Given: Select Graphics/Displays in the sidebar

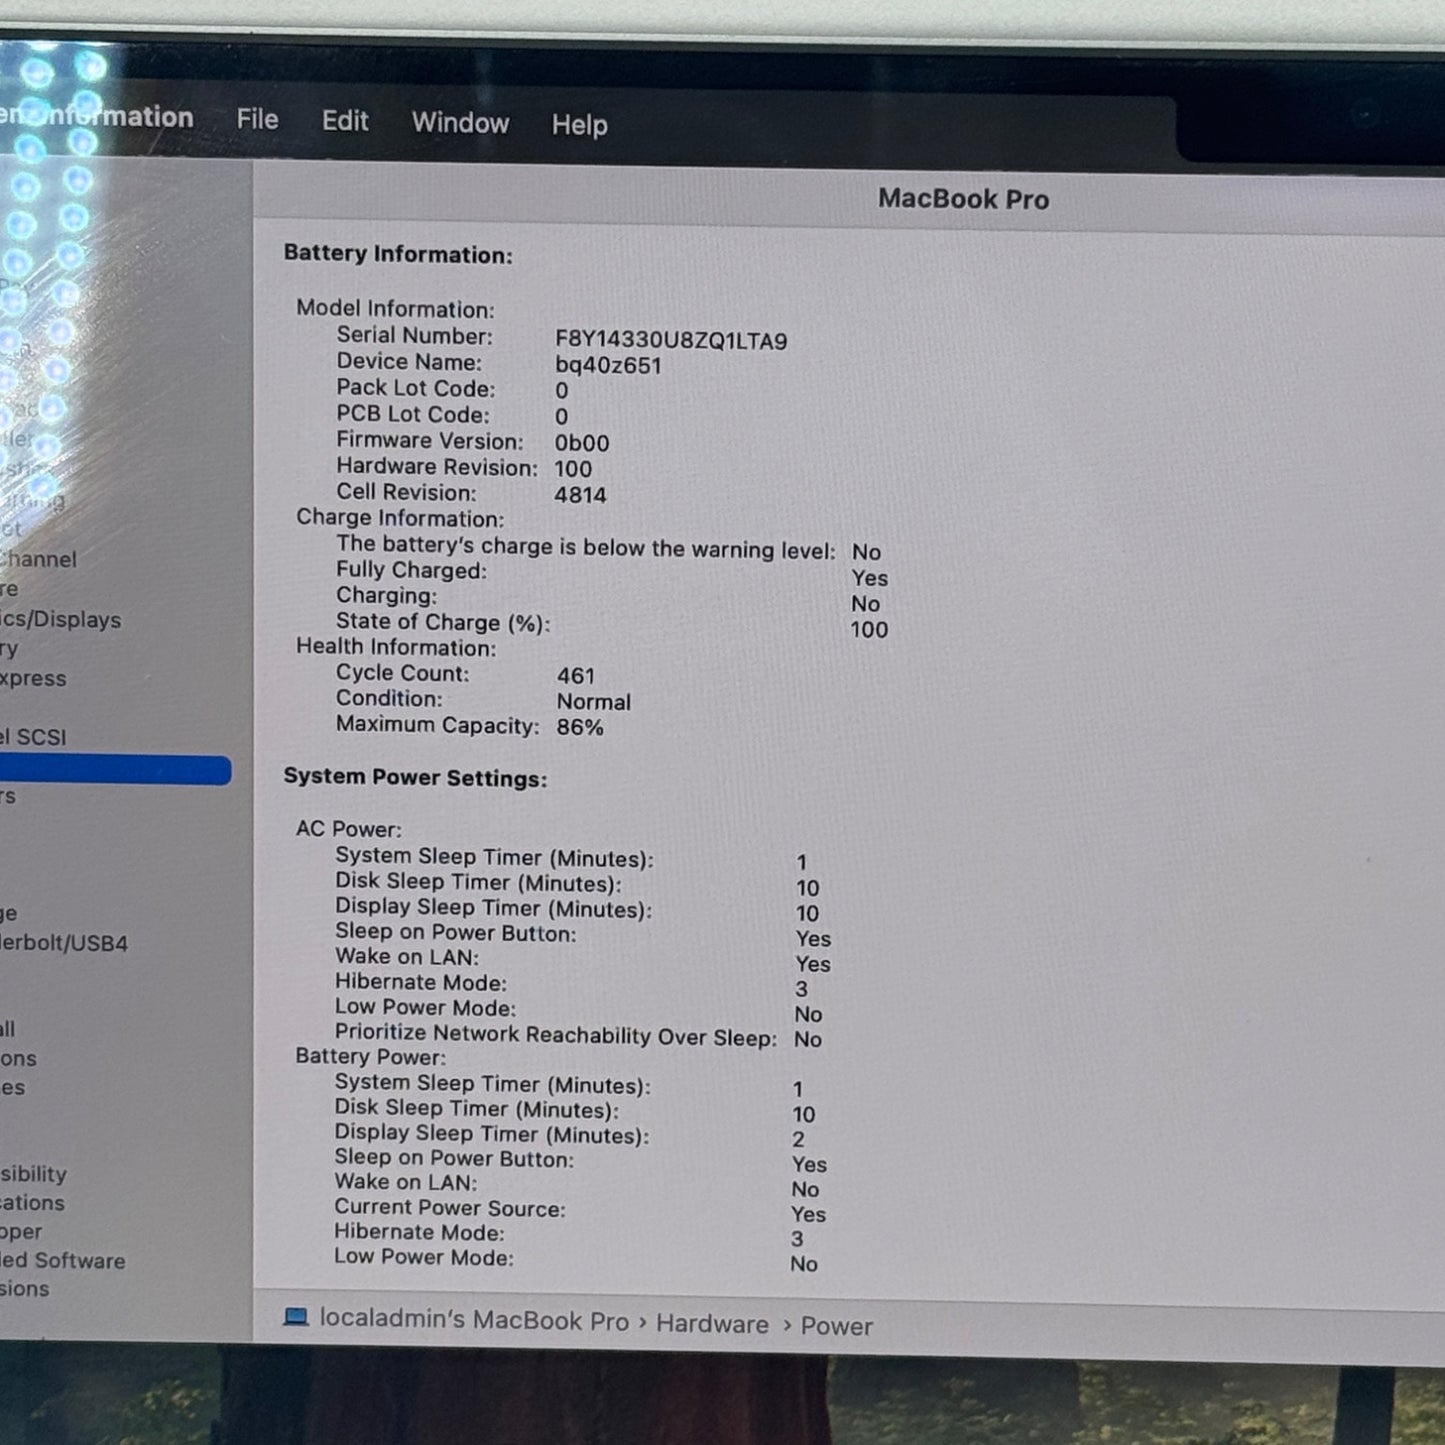Looking at the screenshot, I should [60, 620].
